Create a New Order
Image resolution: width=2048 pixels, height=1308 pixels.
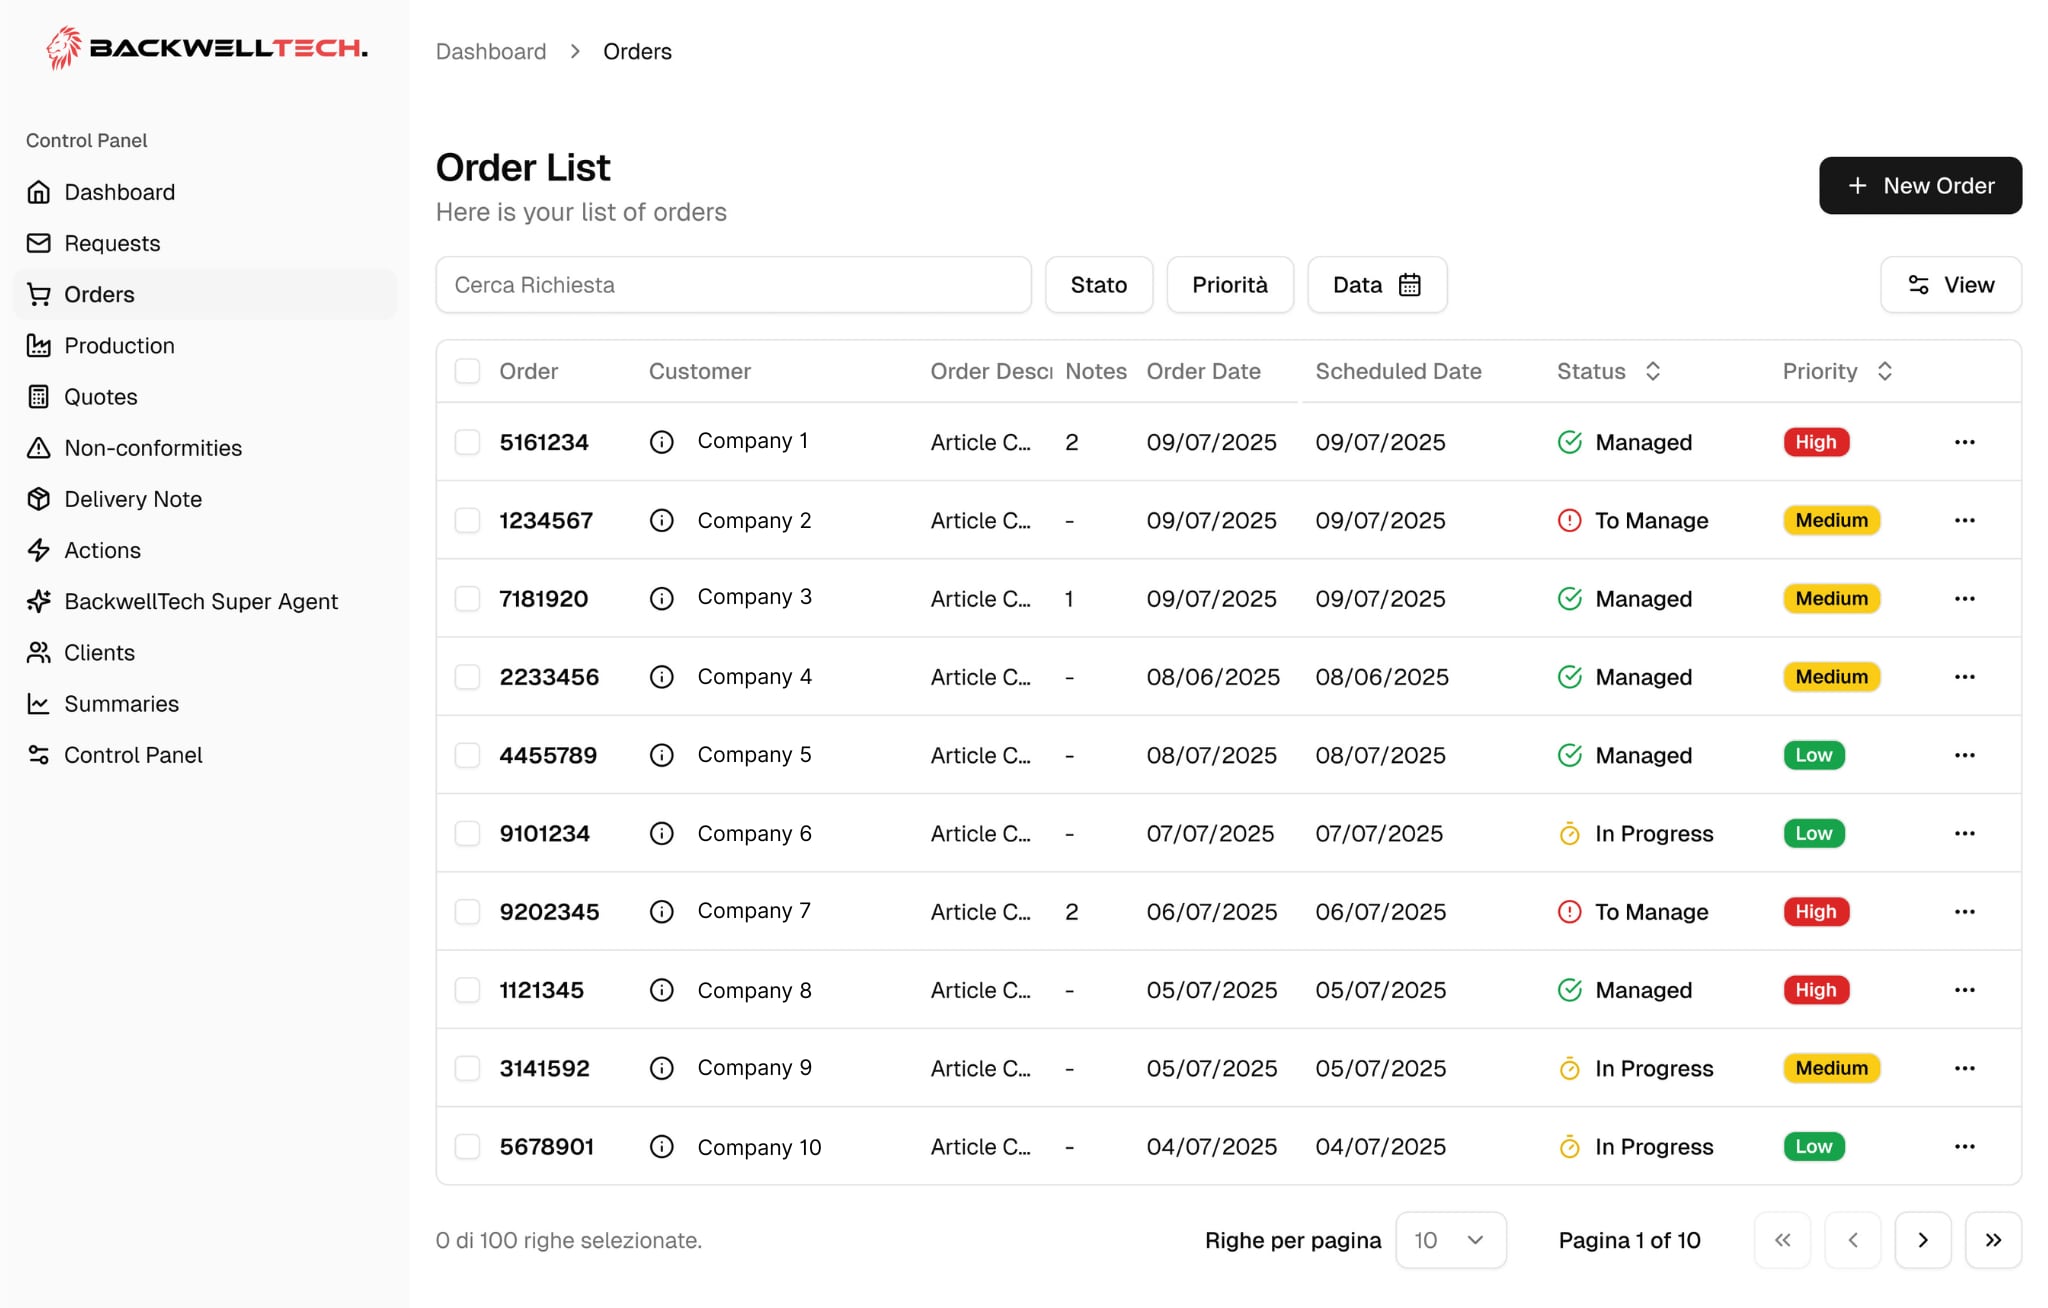tap(1920, 185)
